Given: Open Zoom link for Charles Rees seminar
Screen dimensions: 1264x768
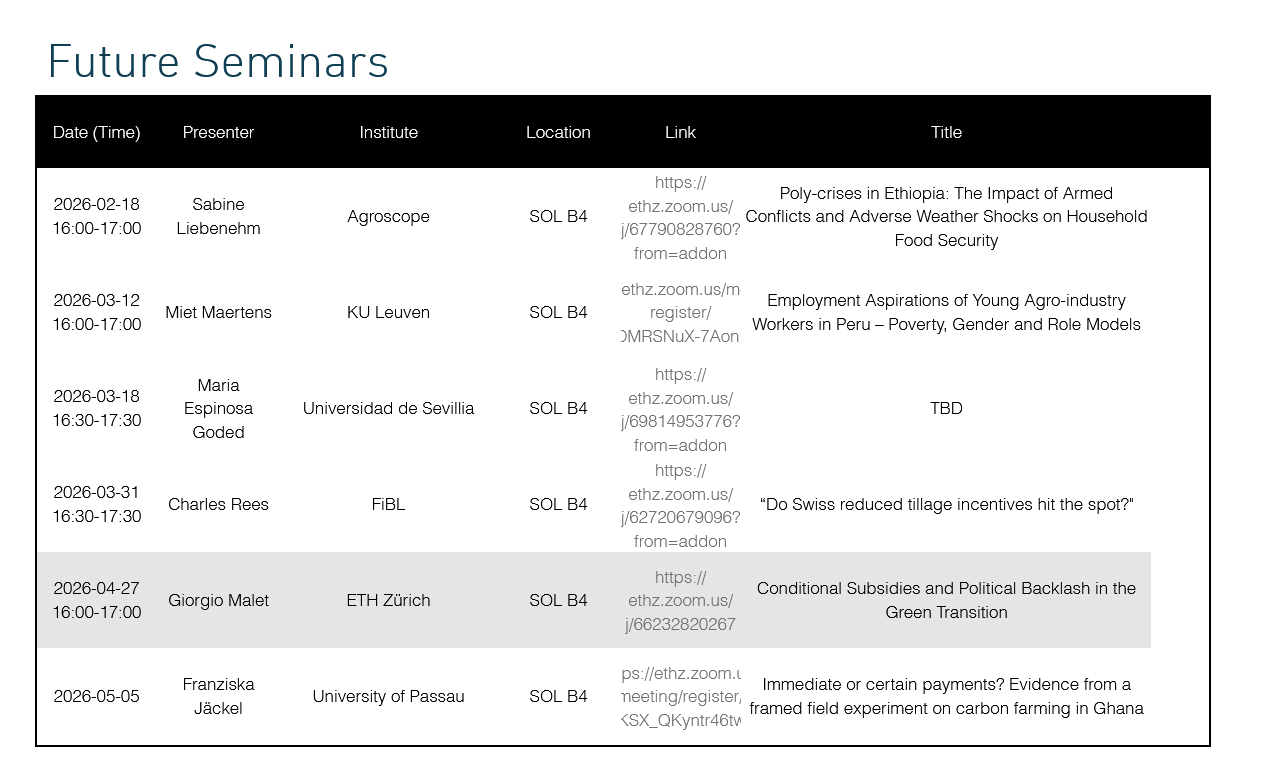Looking at the screenshot, I should click(680, 505).
